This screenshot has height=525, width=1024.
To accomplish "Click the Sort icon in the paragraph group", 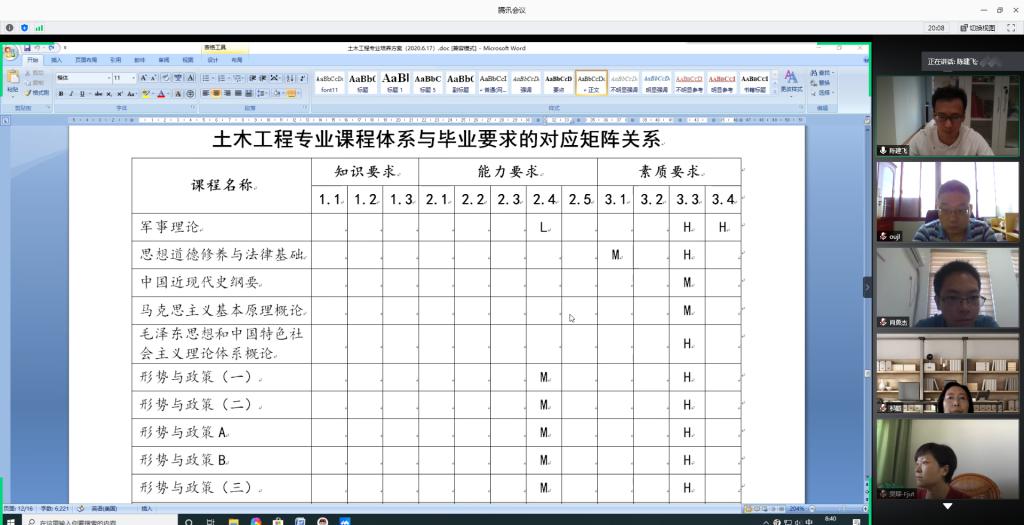I will point(290,77).
